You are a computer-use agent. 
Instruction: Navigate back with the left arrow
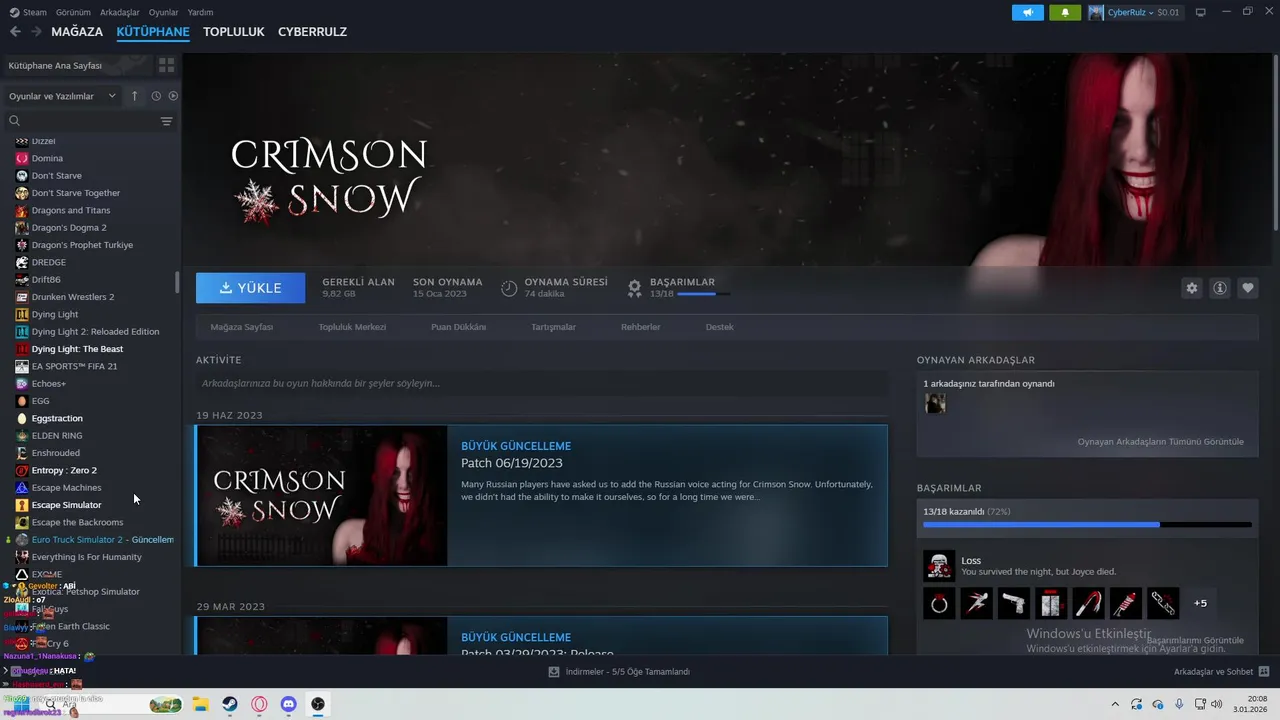coord(15,32)
